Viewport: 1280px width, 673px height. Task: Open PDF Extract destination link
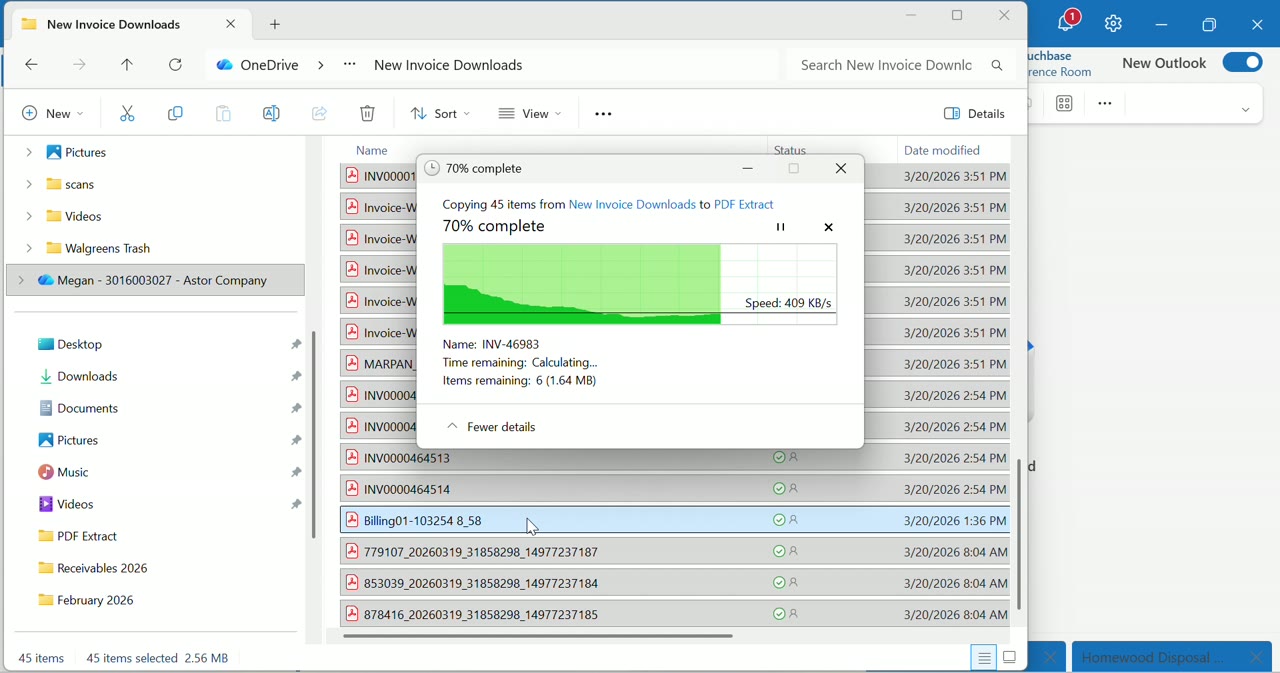coord(744,205)
